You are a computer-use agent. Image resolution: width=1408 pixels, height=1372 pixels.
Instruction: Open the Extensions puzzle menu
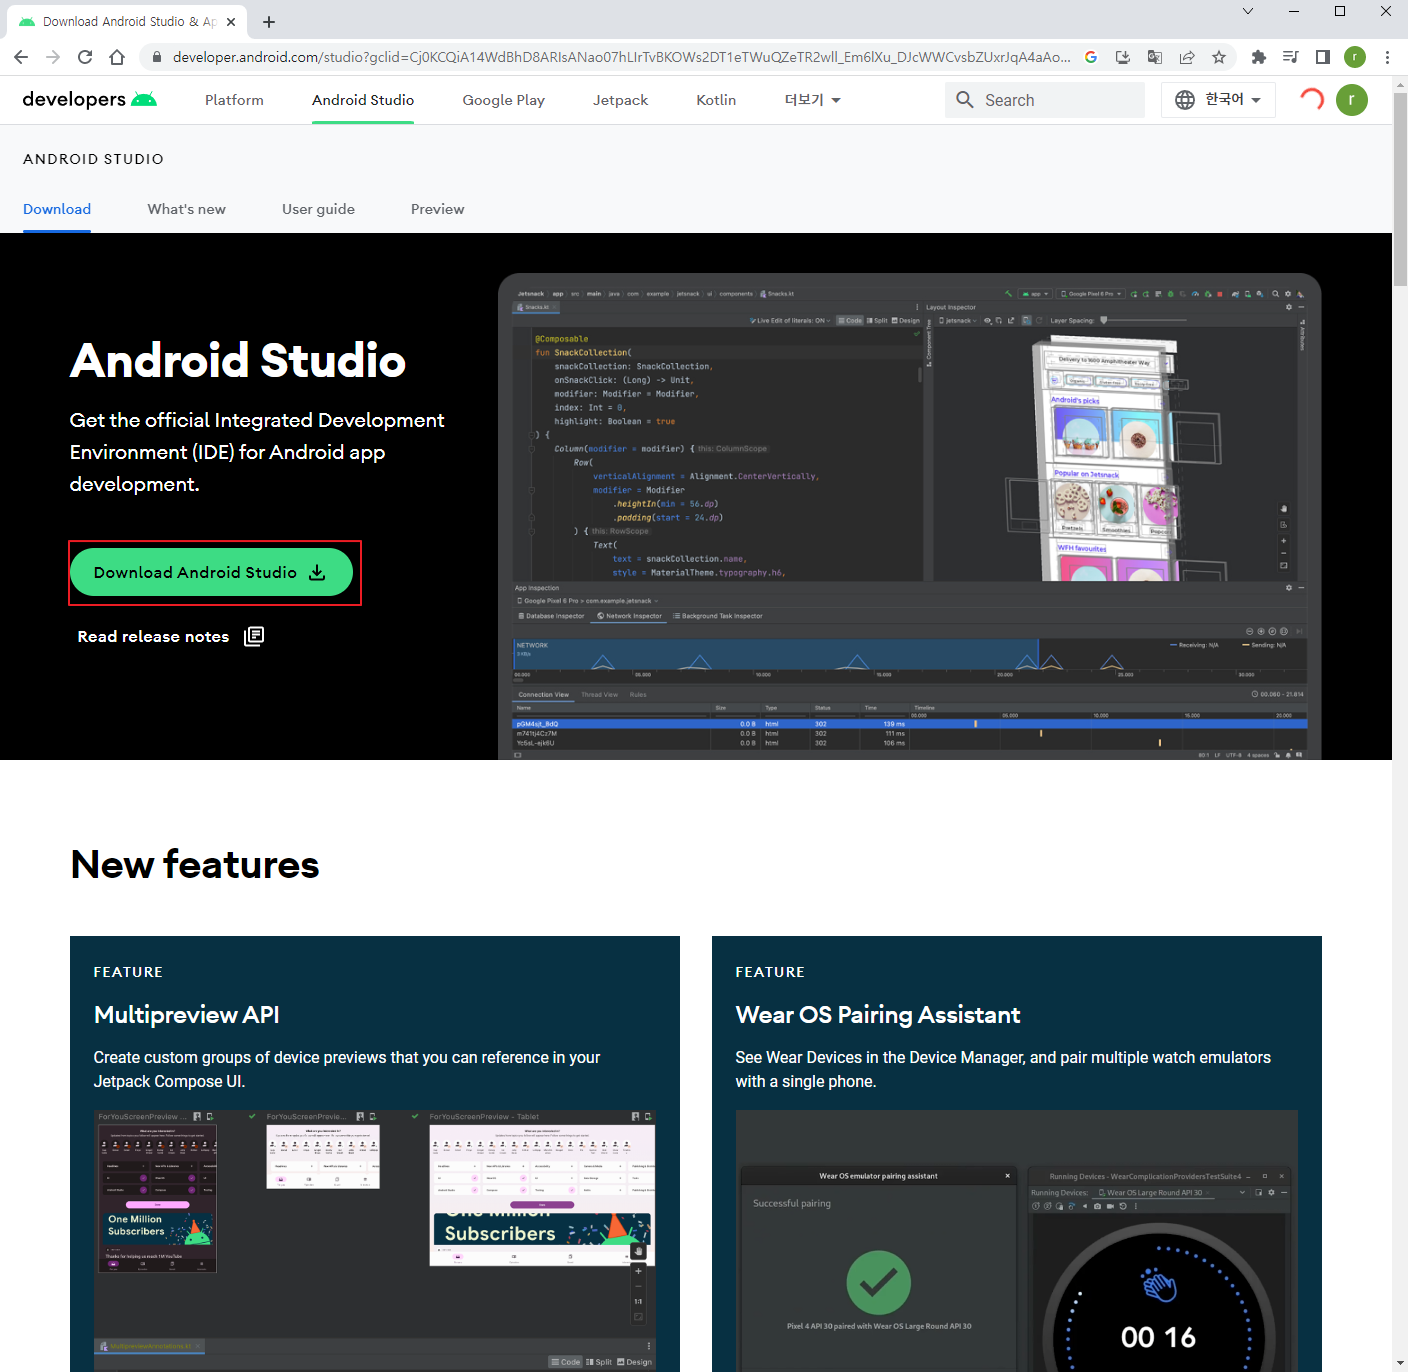[1259, 57]
